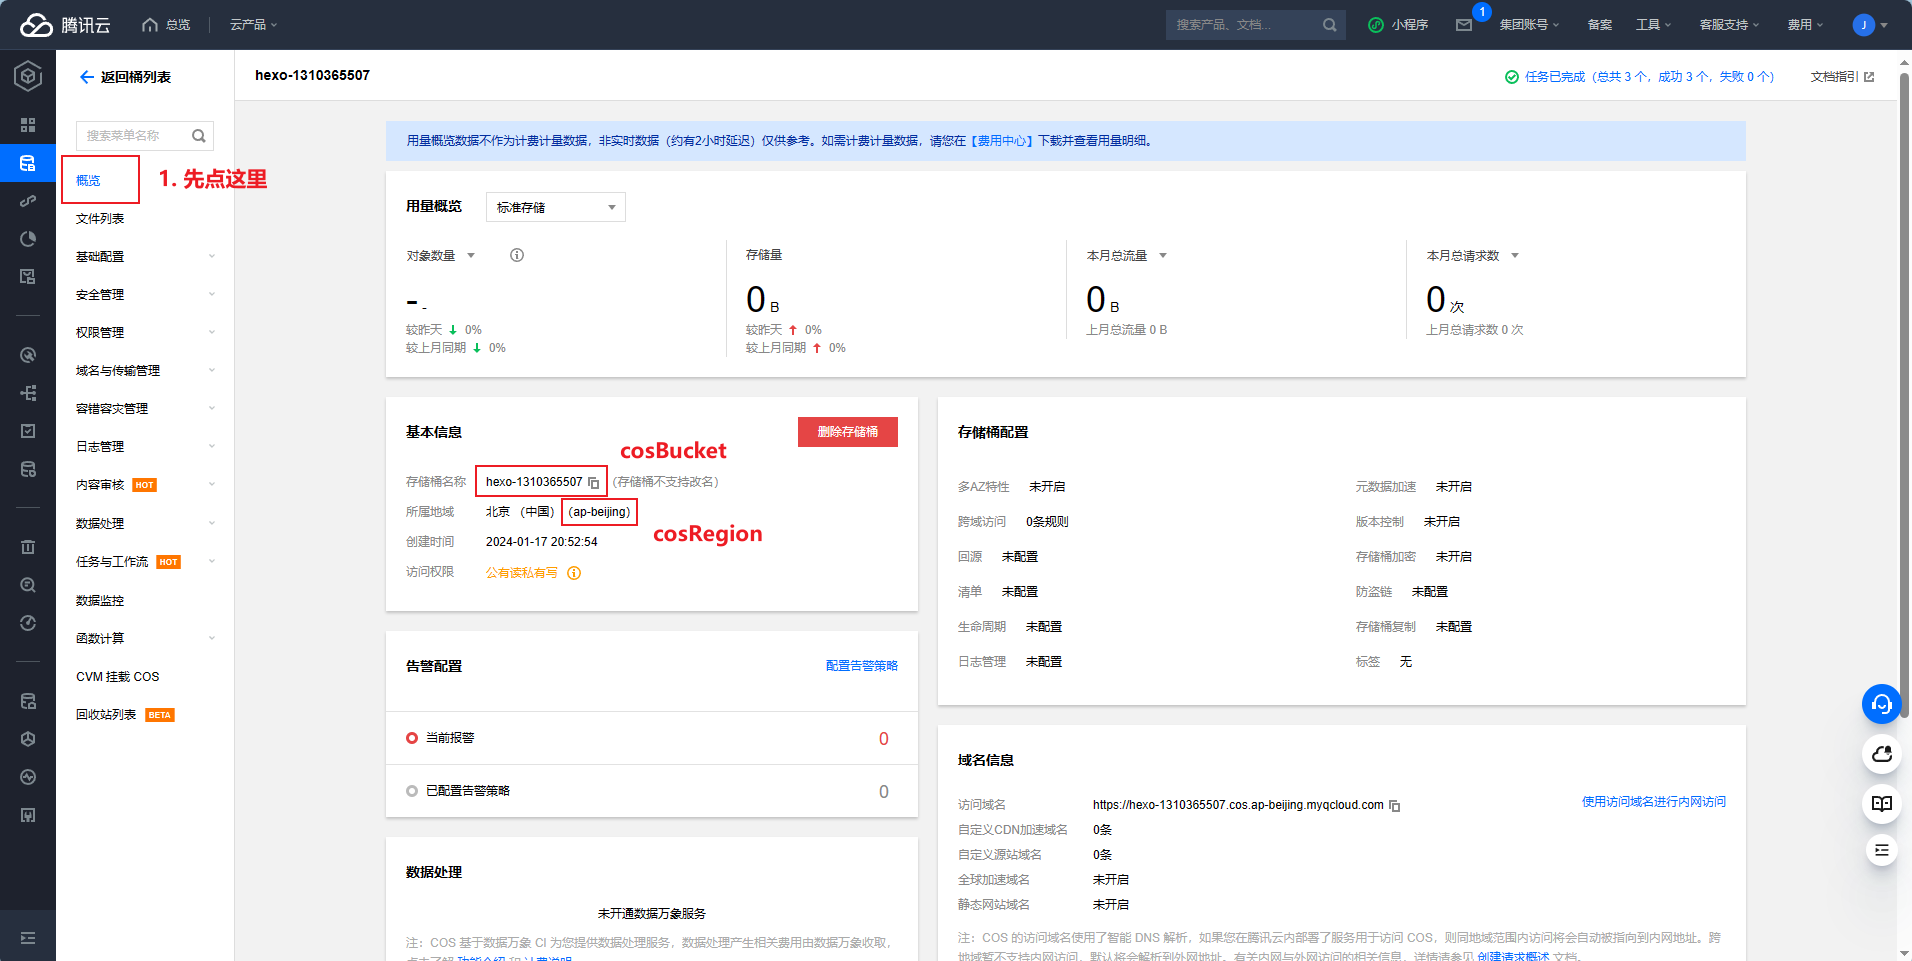Expand the 权限管理 menu group

coord(146,333)
